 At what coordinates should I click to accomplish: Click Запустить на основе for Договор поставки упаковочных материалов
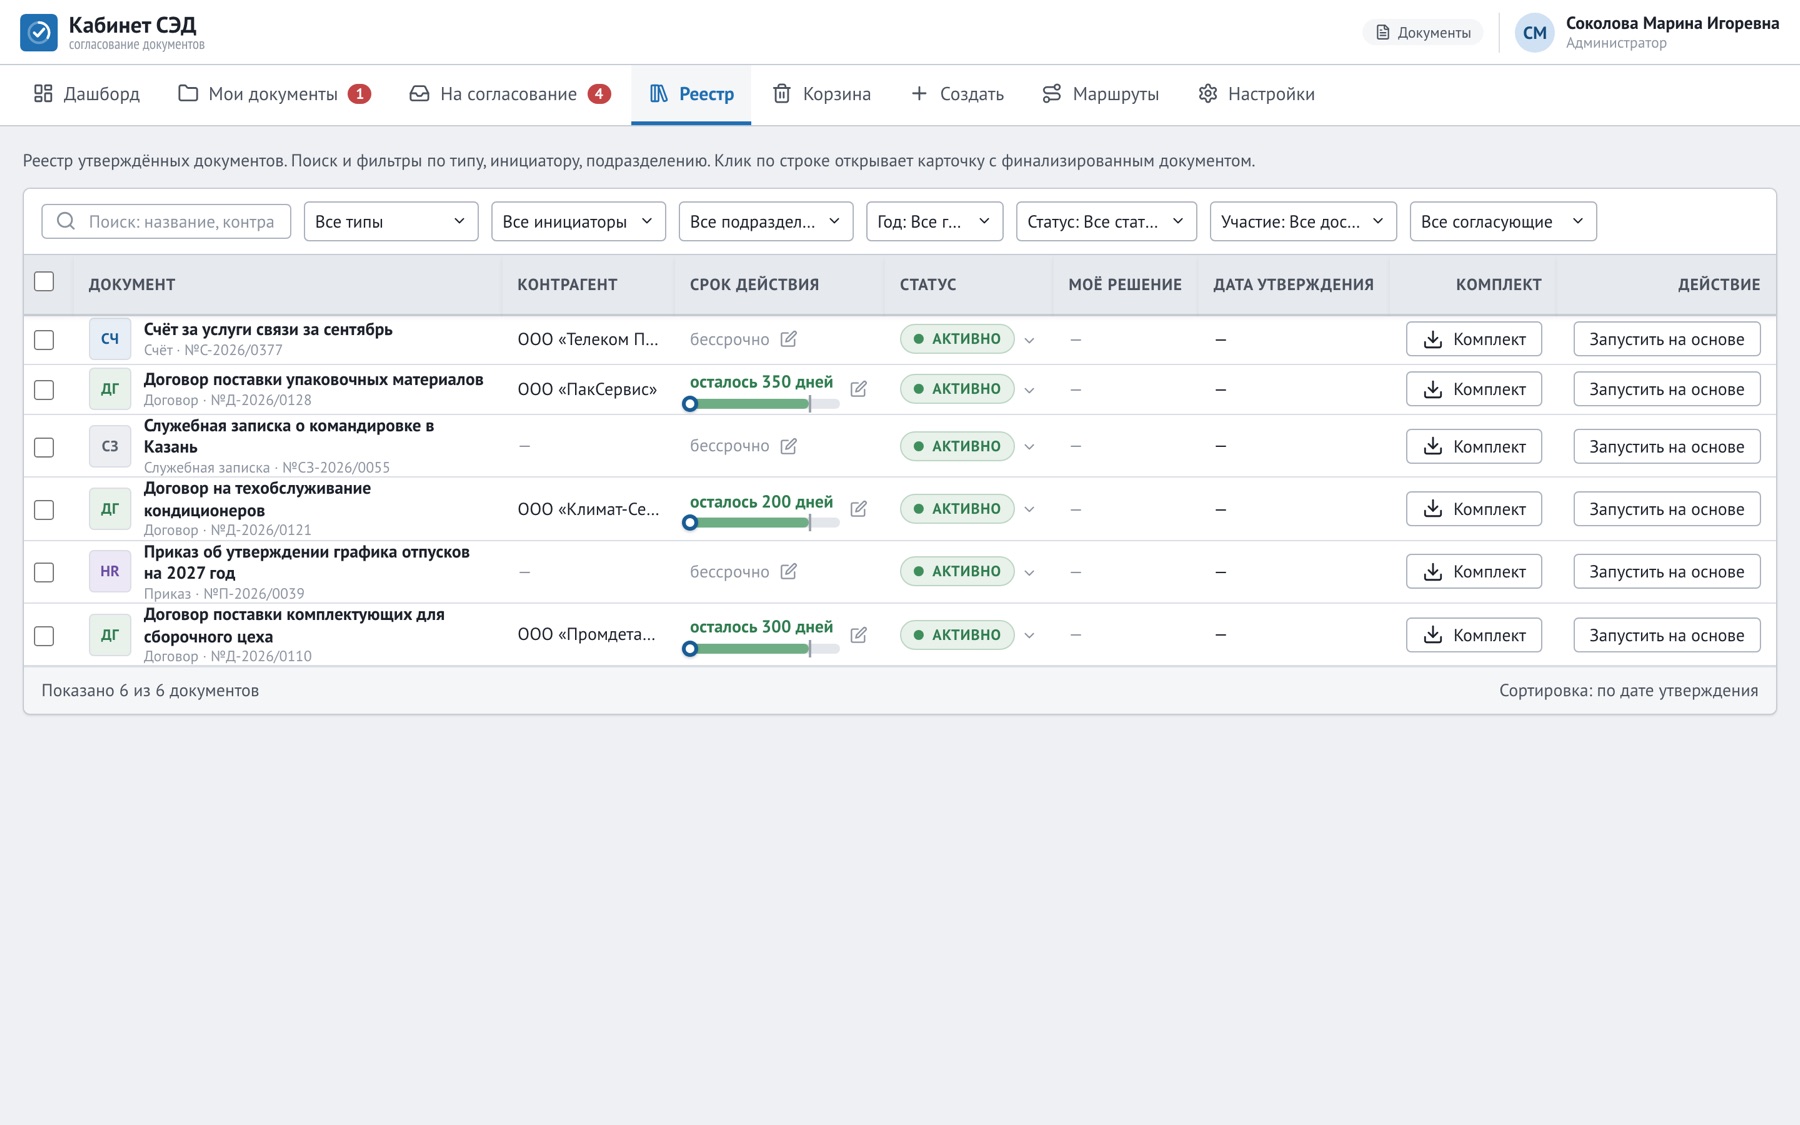(1666, 389)
